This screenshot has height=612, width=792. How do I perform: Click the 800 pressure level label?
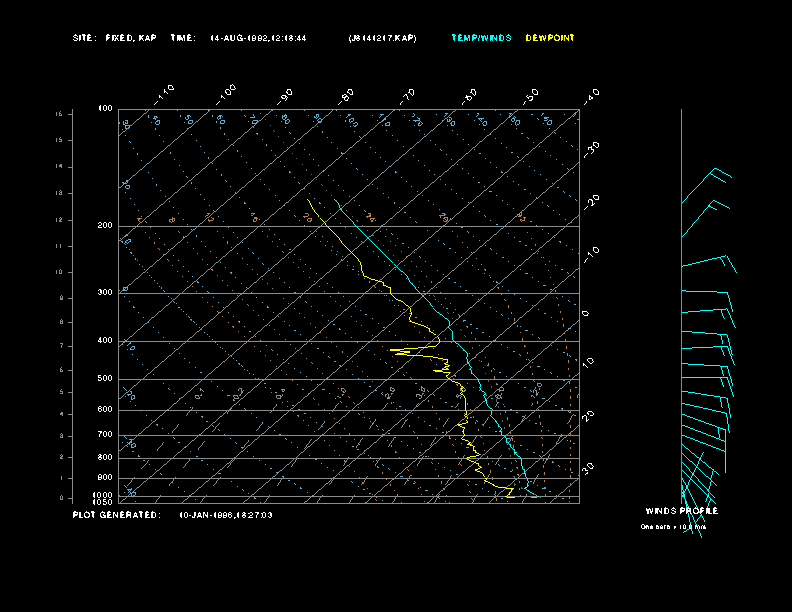tap(105, 457)
